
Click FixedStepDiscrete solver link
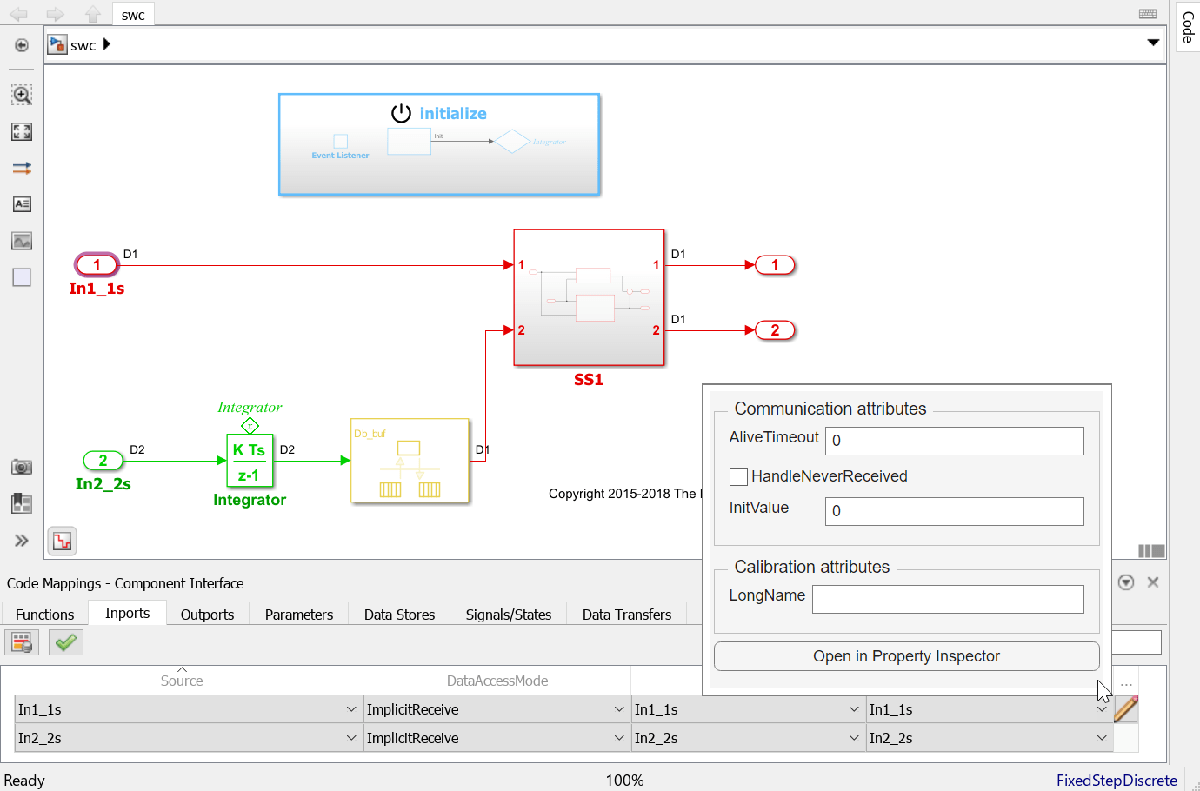click(1116, 780)
